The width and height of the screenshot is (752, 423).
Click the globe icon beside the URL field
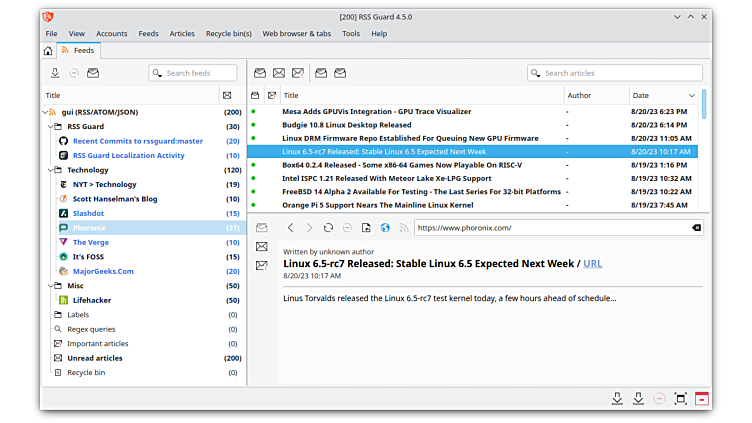(x=385, y=228)
